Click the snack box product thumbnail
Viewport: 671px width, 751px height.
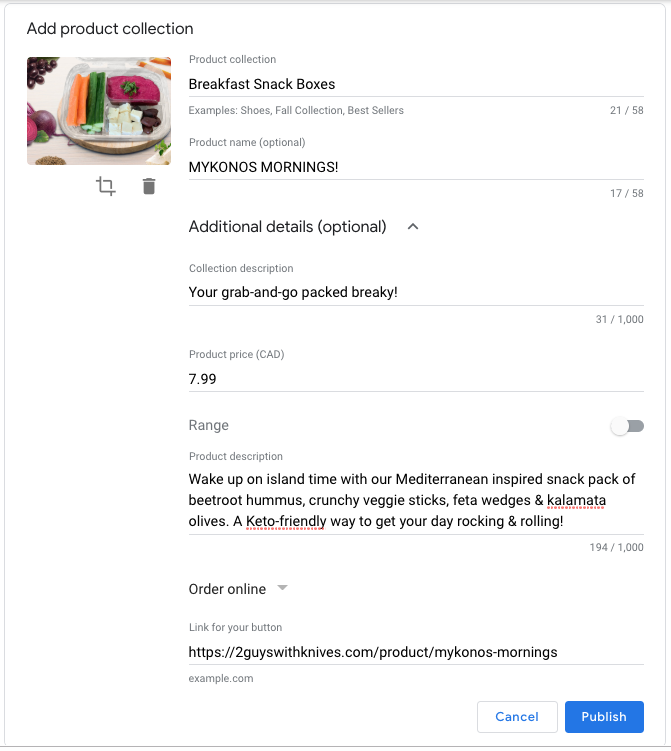tap(99, 110)
